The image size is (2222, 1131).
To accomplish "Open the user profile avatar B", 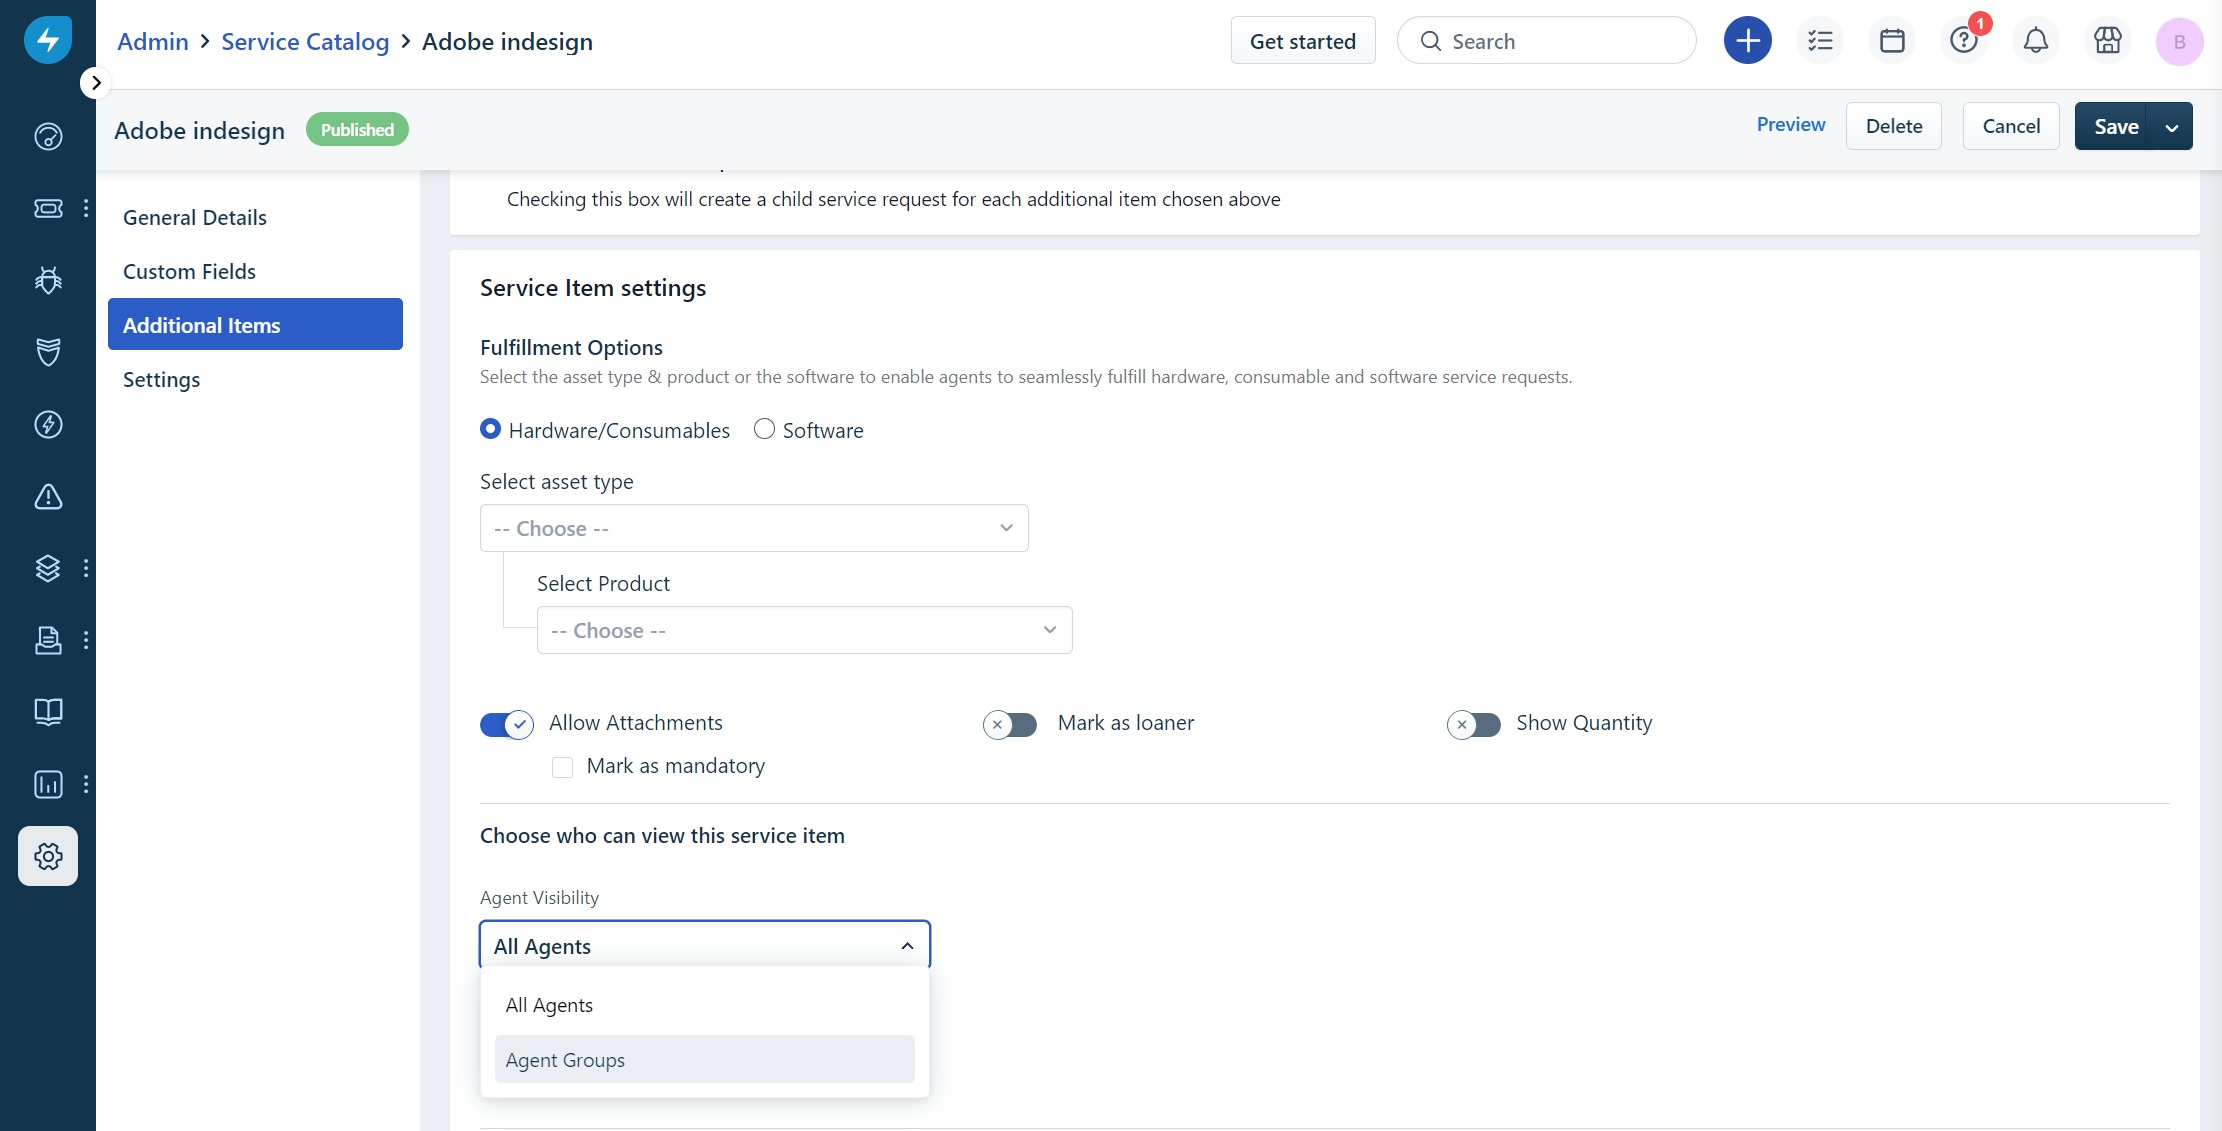I will coord(2180,42).
